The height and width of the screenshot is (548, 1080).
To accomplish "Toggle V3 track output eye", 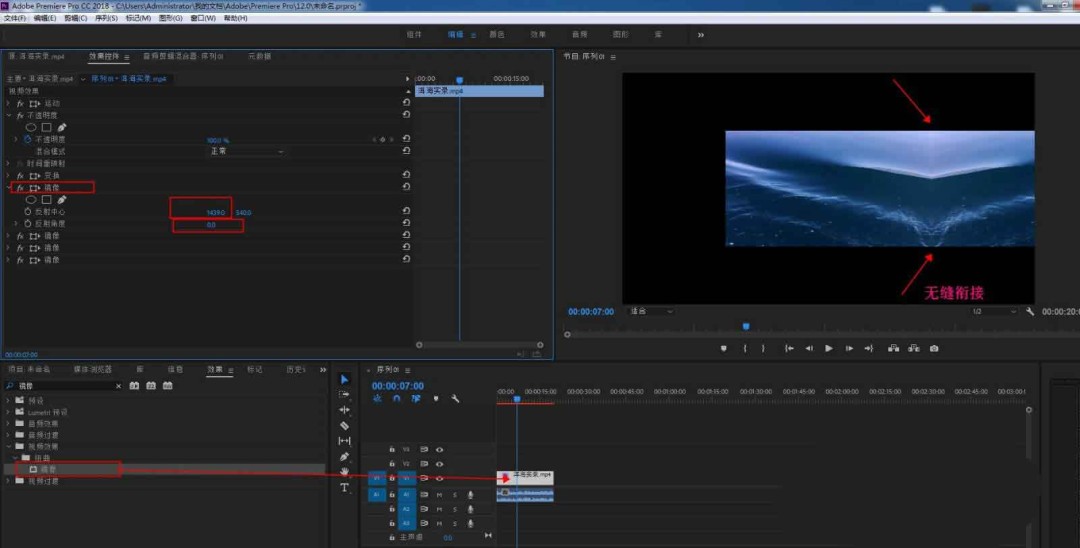I will (439, 450).
